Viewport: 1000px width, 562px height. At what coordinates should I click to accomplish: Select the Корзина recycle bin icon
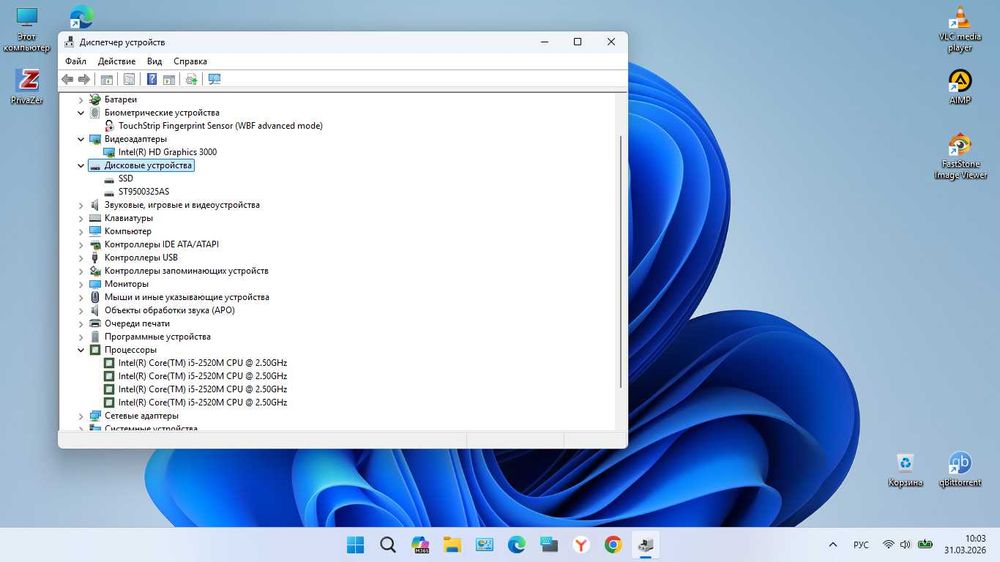coord(905,470)
